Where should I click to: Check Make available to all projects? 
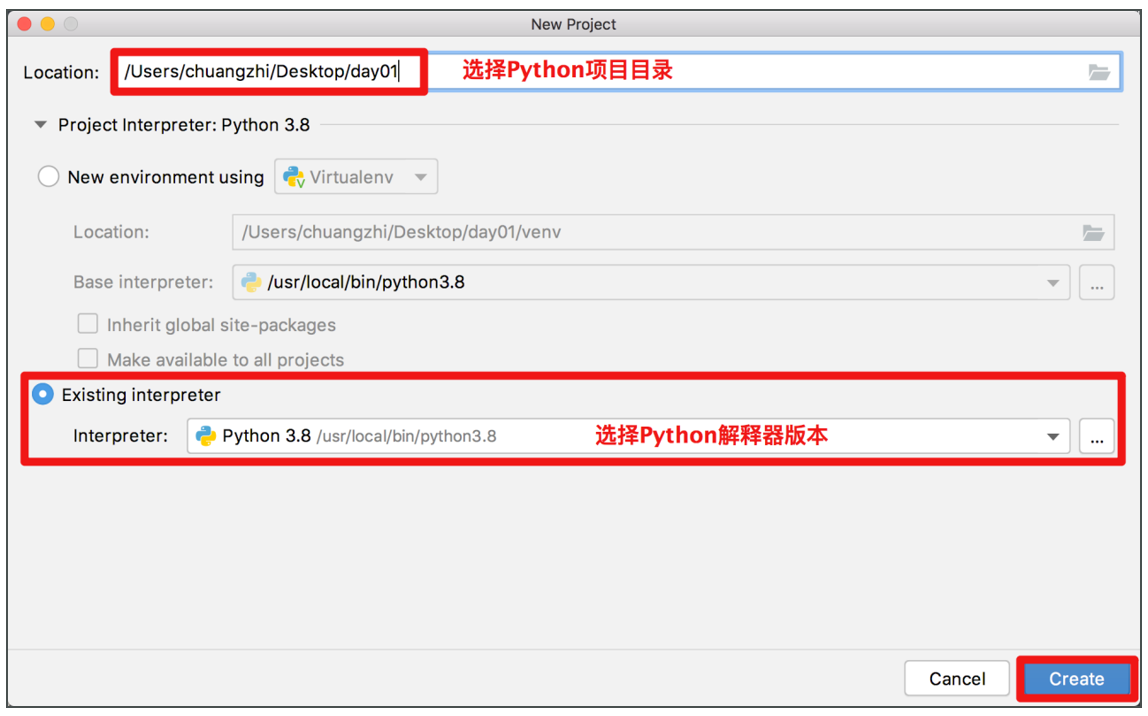[x=88, y=358]
